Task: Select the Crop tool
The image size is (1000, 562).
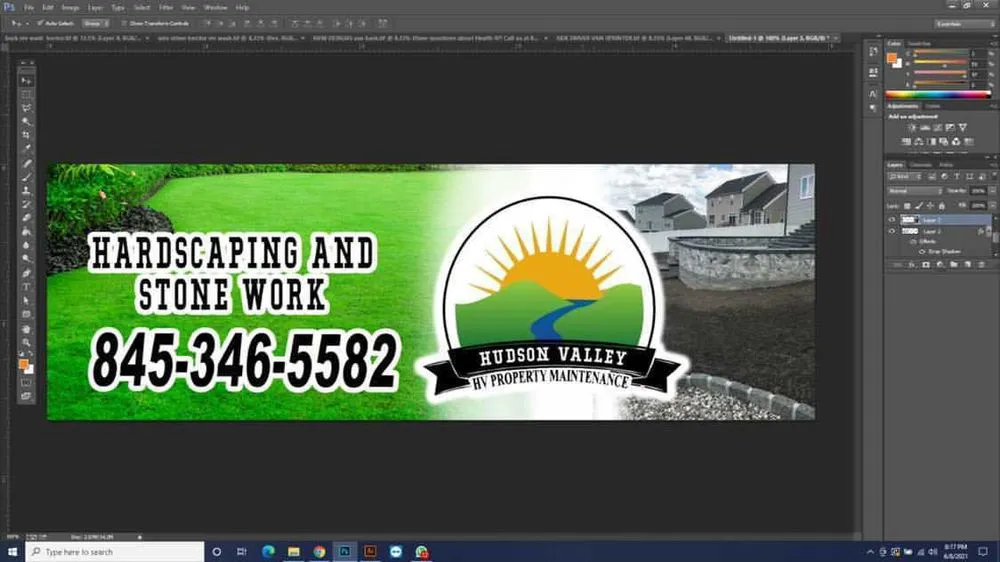Action: coord(26,135)
